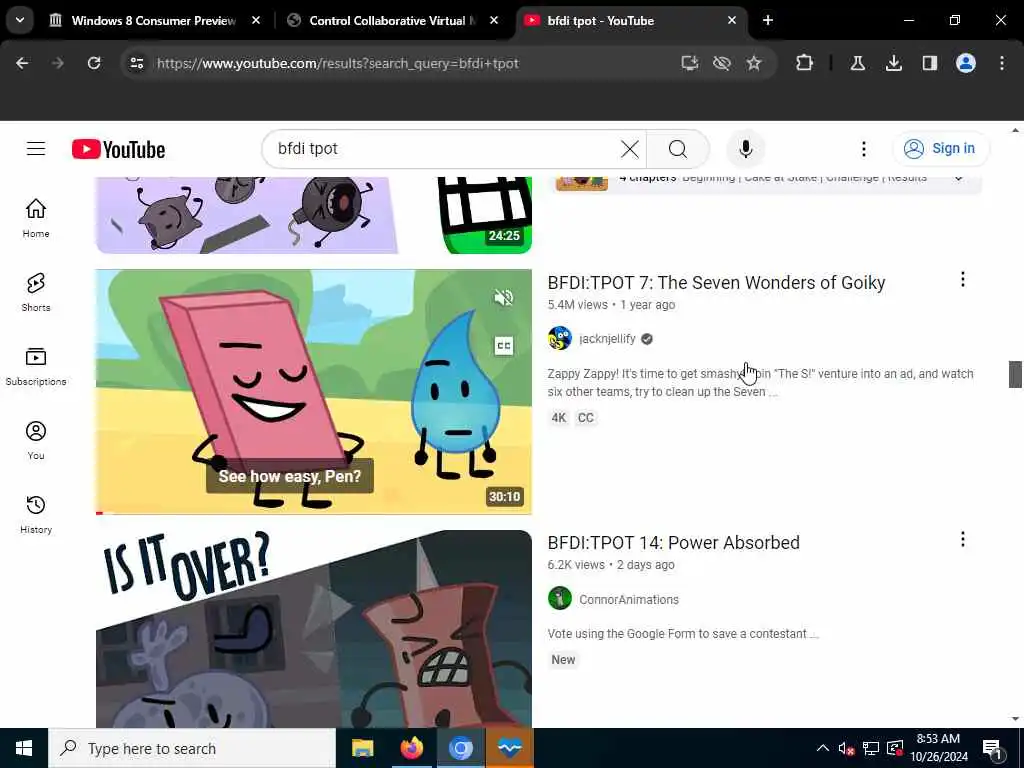
Task: Submit search with magnifier button
Action: 677,149
